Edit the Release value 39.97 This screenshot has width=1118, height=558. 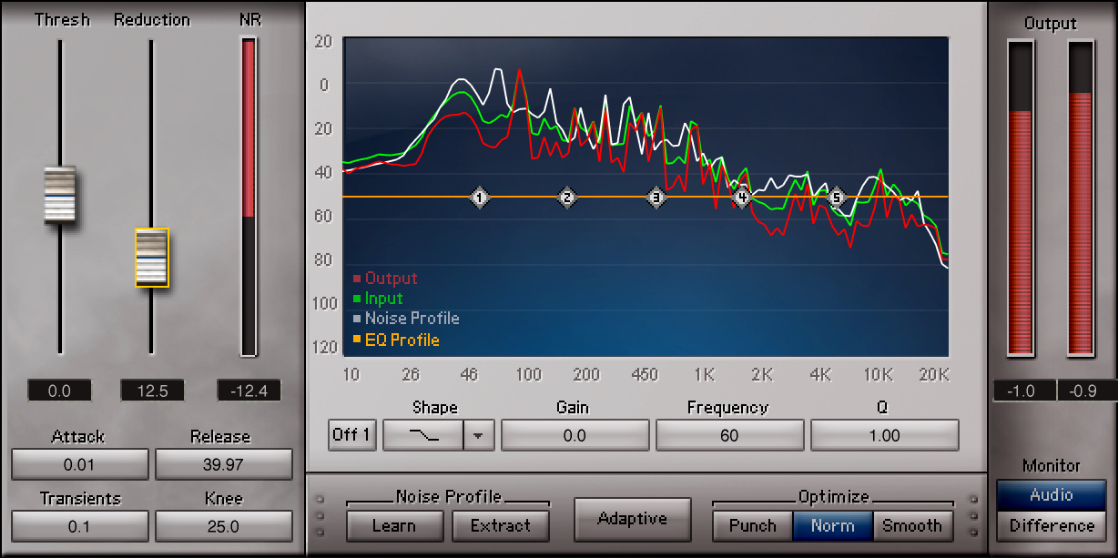pos(224,465)
